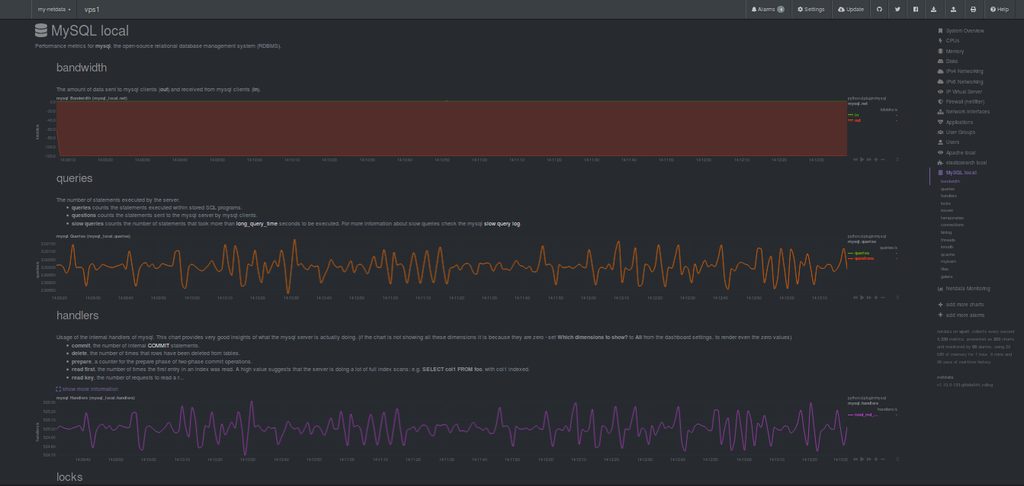Image resolution: width=1024 pixels, height=486 pixels.
Task: Select Disks in the sidebar
Action: coord(952,61)
